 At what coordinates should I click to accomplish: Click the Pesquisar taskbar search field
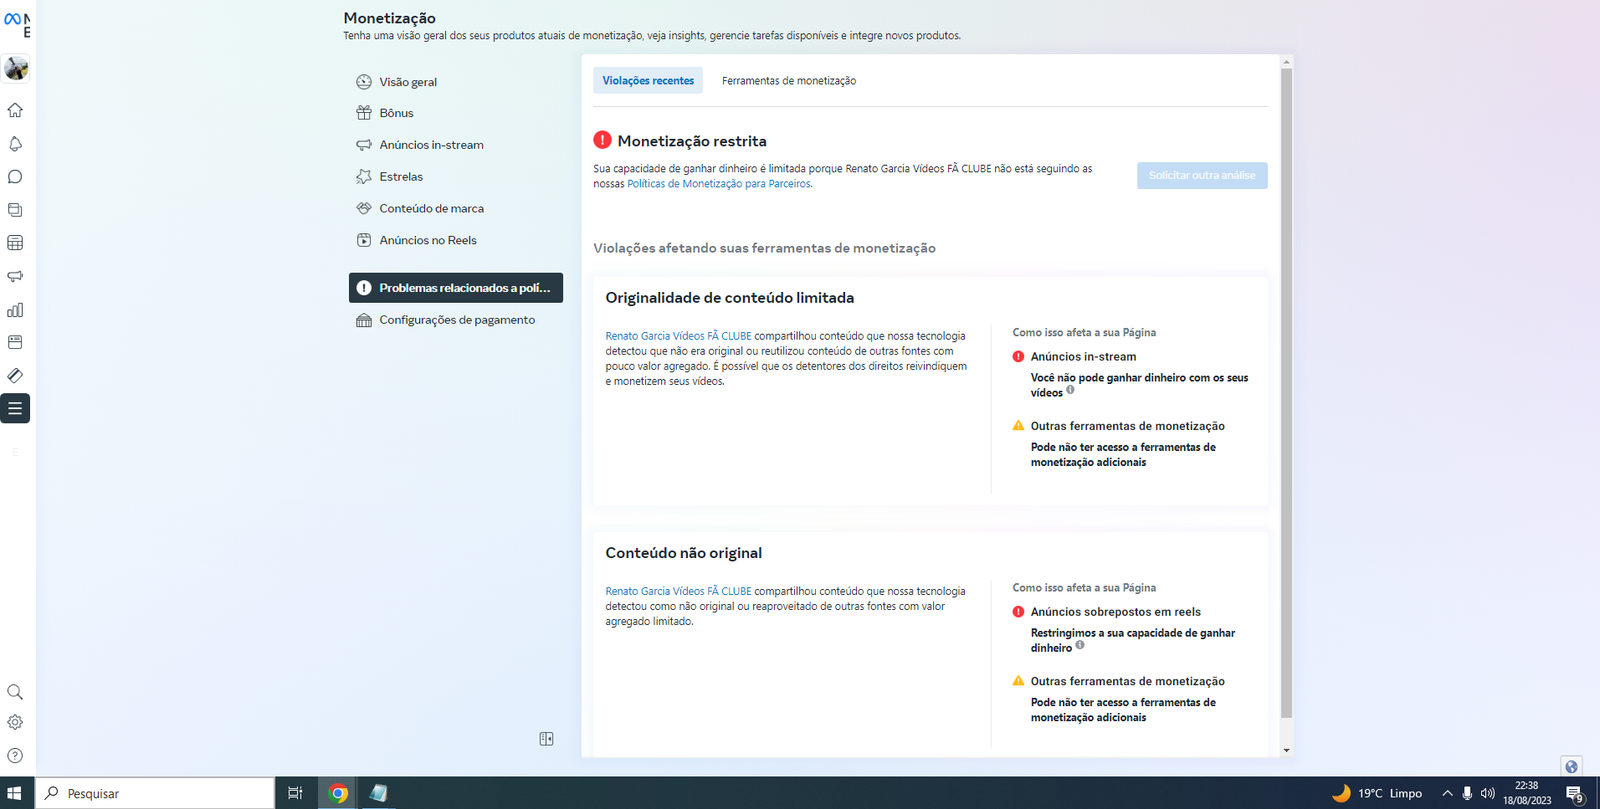pyautogui.click(x=156, y=793)
